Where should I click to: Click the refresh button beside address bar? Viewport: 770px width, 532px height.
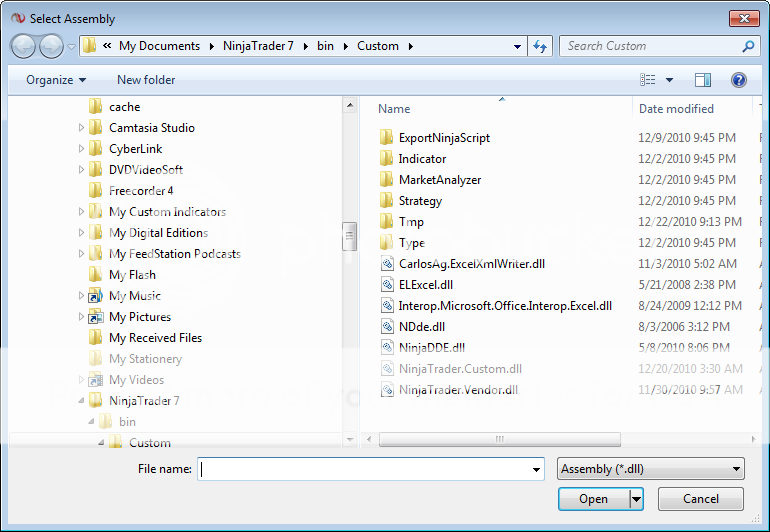pos(541,46)
